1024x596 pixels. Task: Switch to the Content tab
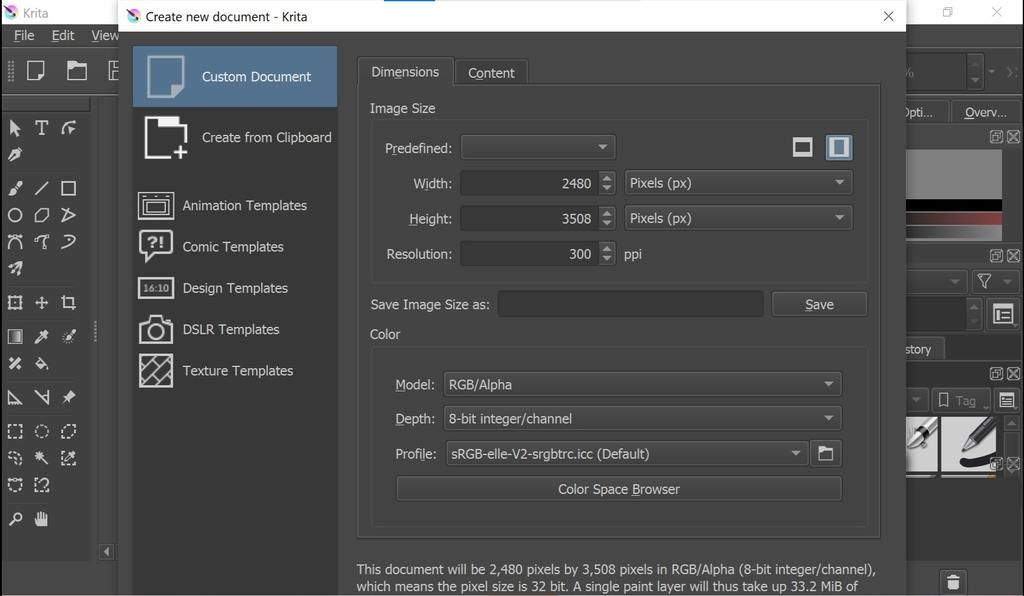pyautogui.click(x=491, y=73)
